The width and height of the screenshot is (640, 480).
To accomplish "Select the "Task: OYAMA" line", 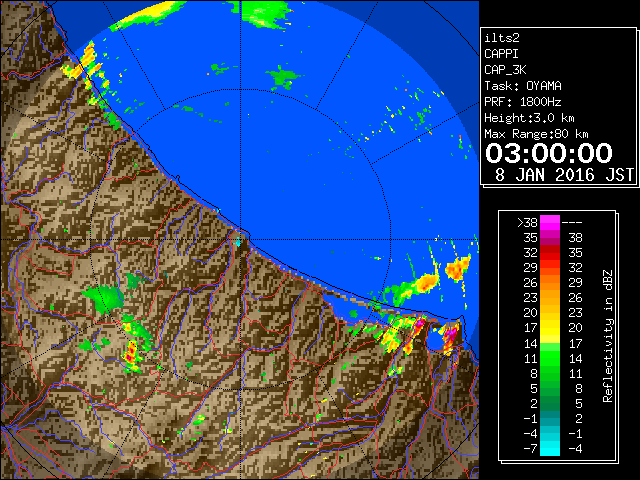I will 523,86.
